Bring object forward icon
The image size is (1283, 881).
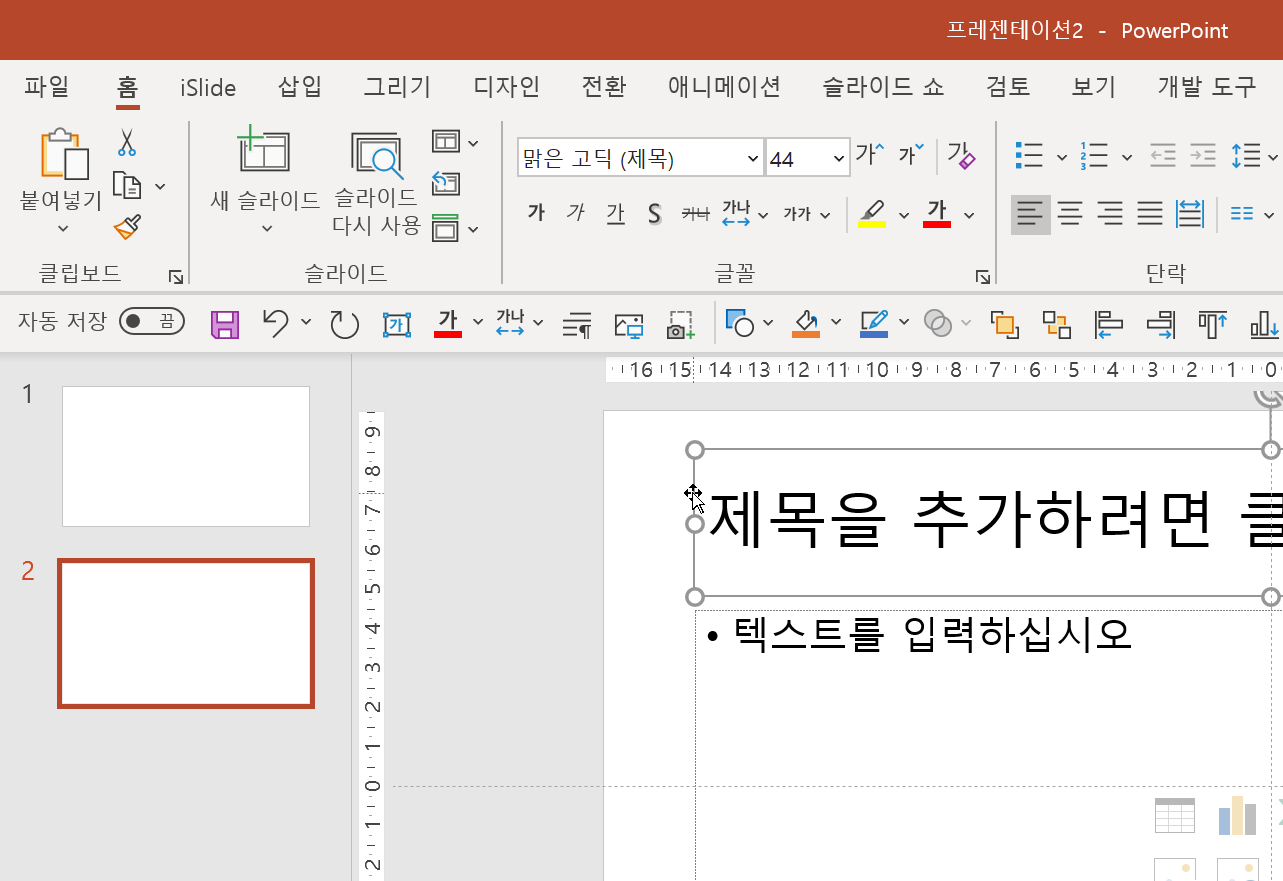1004,324
